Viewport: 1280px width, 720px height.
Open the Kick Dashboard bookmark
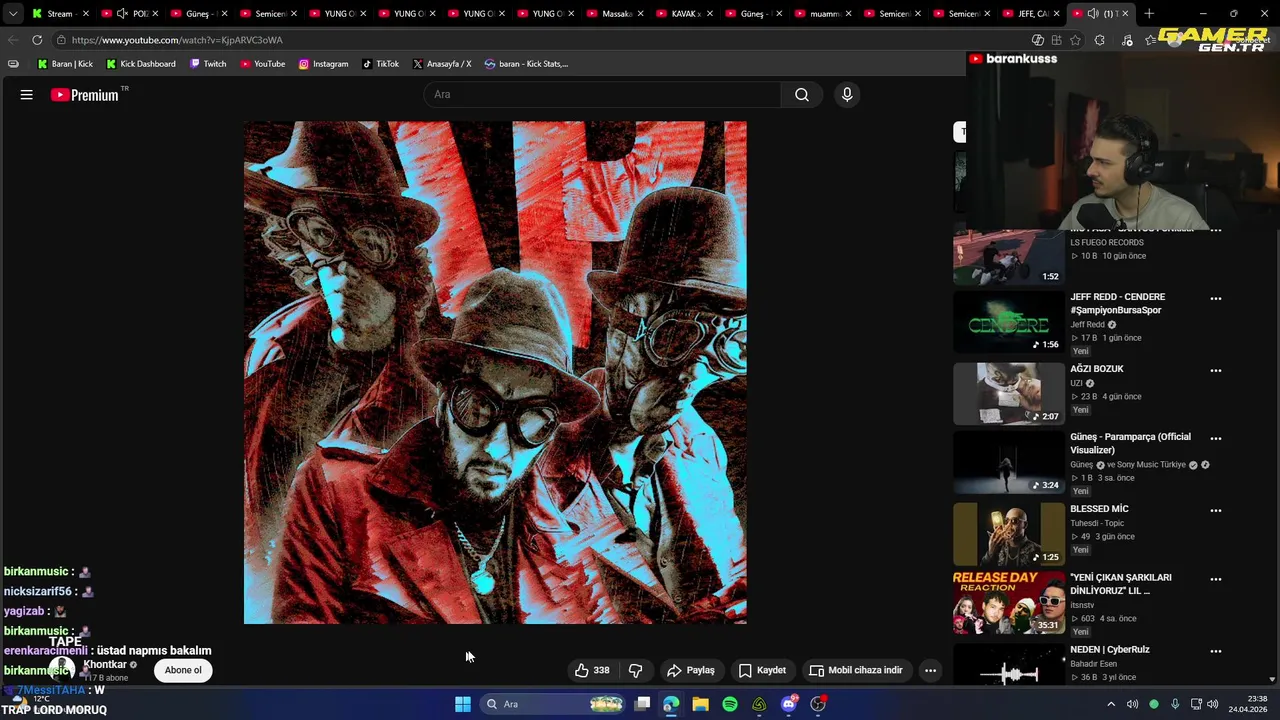coord(141,64)
